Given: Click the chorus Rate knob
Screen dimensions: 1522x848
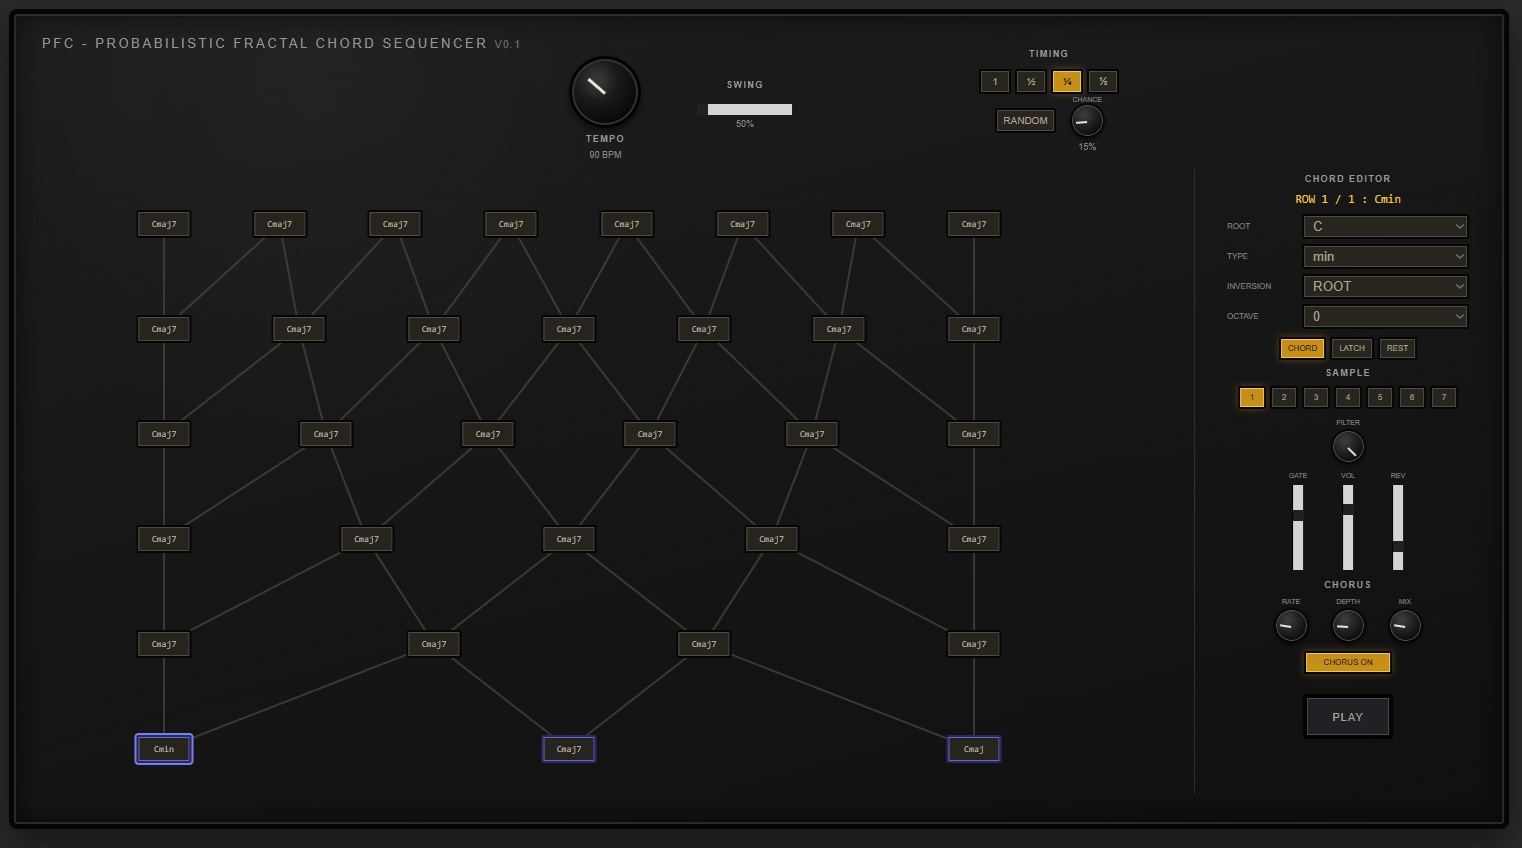Looking at the screenshot, I should (1291, 626).
